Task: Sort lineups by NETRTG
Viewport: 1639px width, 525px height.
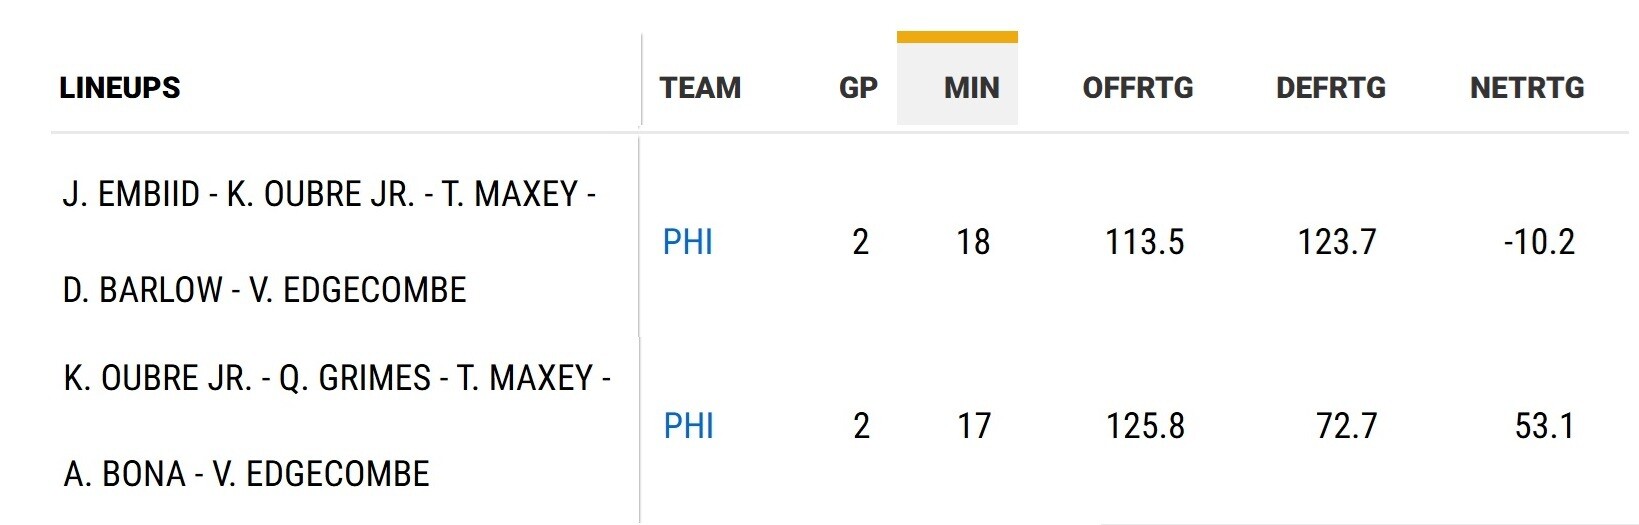Action: [1527, 88]
